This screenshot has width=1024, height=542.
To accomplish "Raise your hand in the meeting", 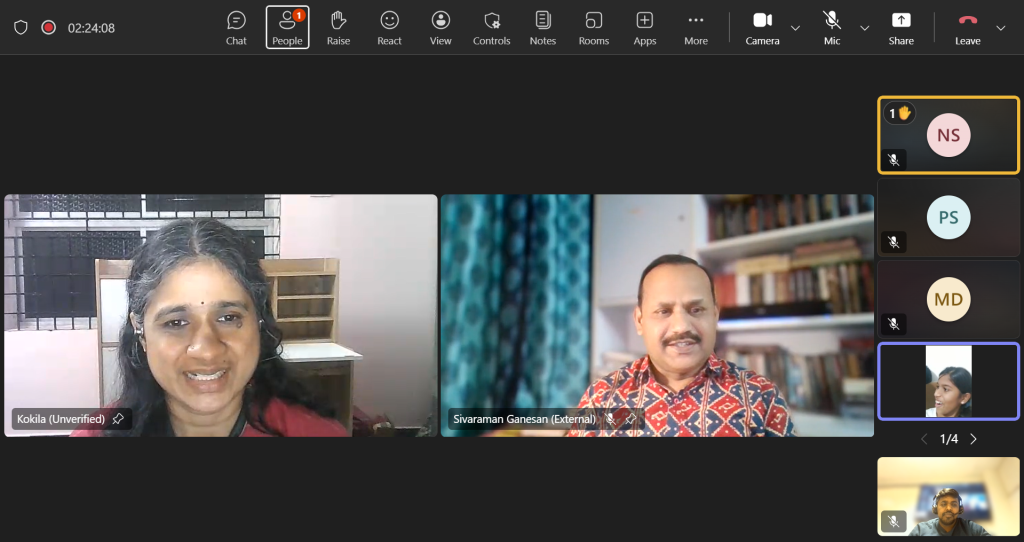I will (338, 28).
